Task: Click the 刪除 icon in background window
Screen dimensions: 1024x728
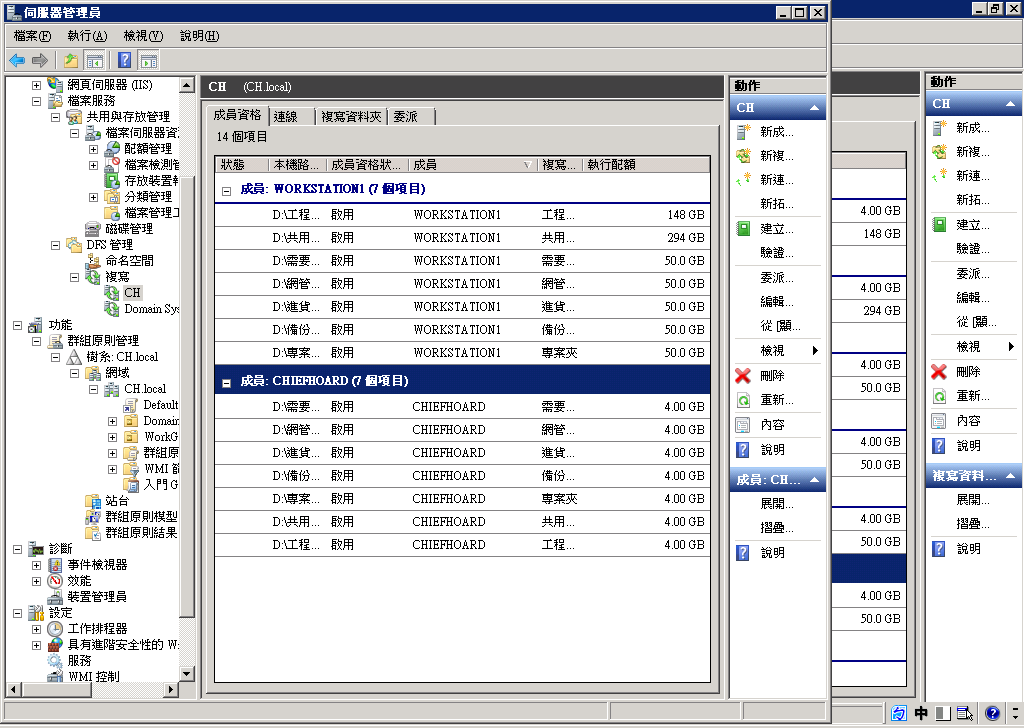Action: coord(939,372)
